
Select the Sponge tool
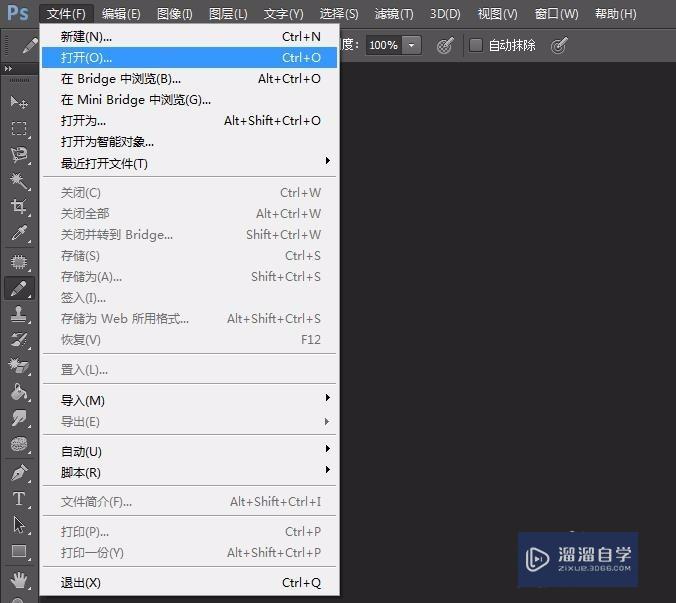click(19, 444)
